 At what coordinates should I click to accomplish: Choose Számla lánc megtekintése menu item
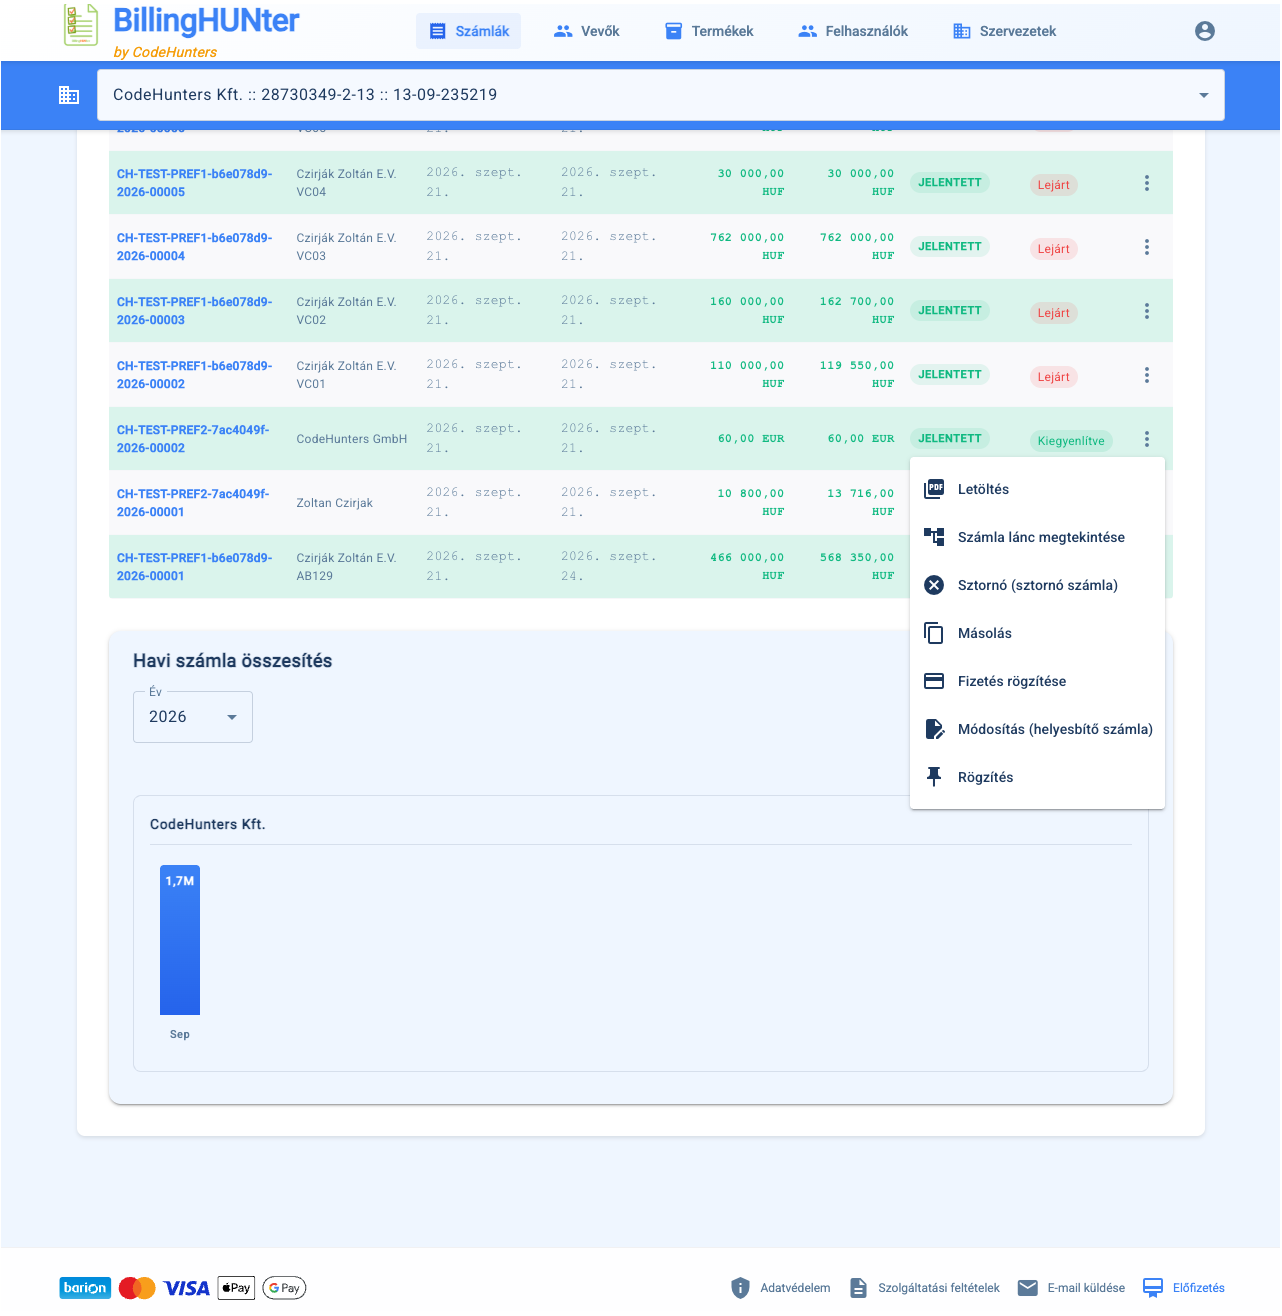1037,537
